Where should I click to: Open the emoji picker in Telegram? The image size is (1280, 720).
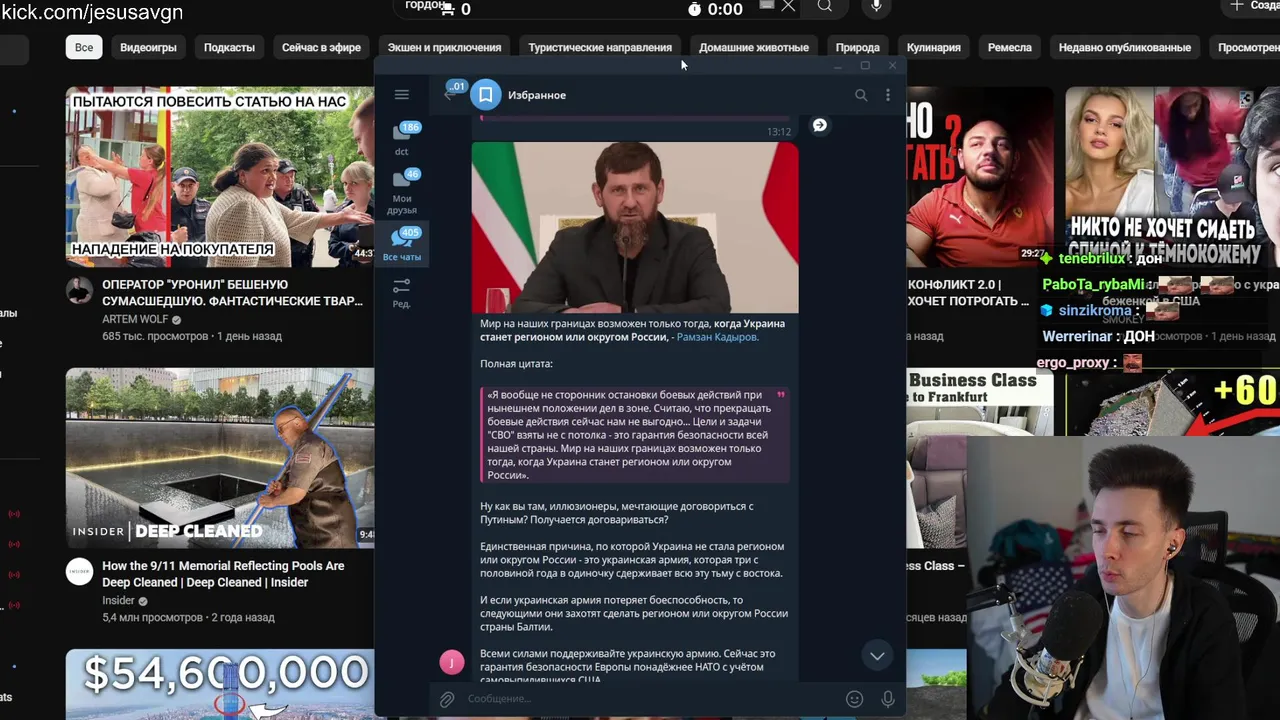[854, 699]
